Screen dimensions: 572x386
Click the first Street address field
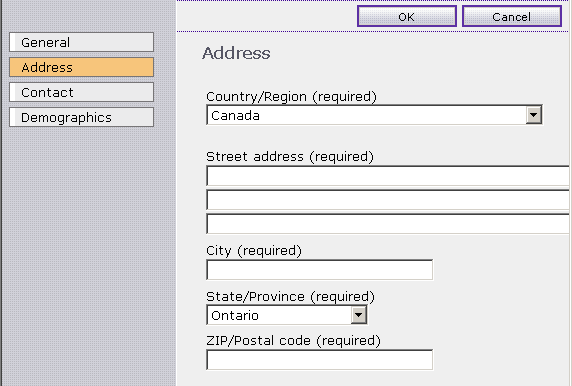pyautogui.click(x=388, y=176)
